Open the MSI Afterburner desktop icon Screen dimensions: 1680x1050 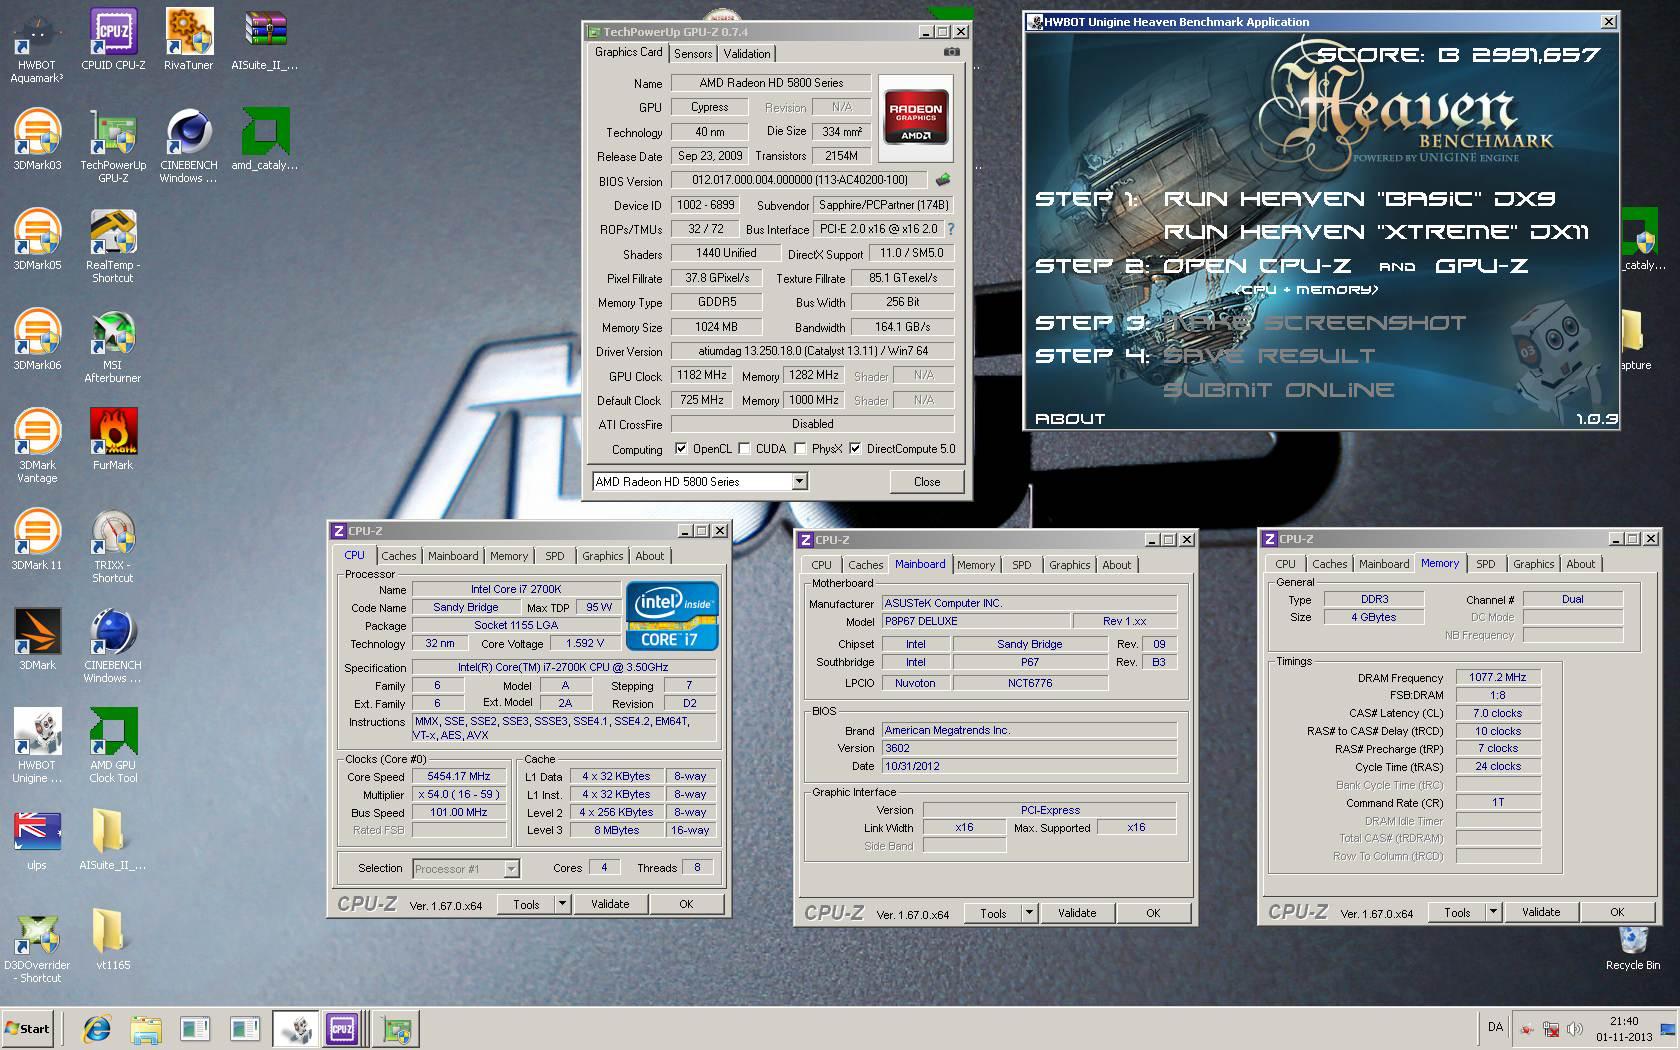[113, 346]
